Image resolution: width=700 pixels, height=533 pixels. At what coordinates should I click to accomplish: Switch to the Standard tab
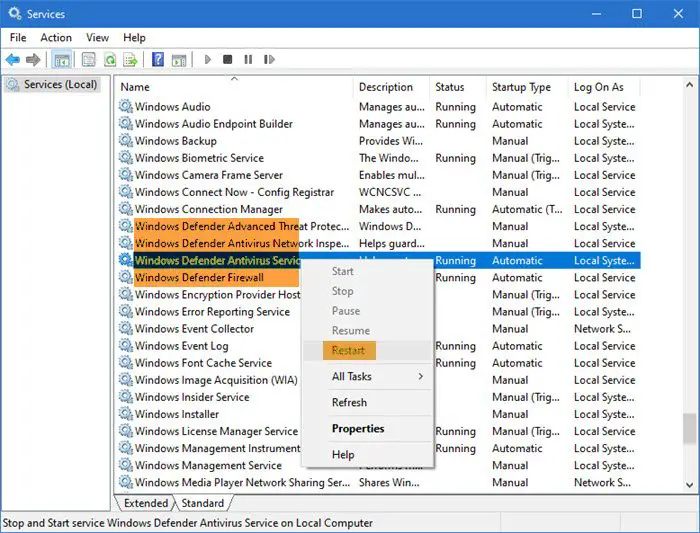pos(203,503)
